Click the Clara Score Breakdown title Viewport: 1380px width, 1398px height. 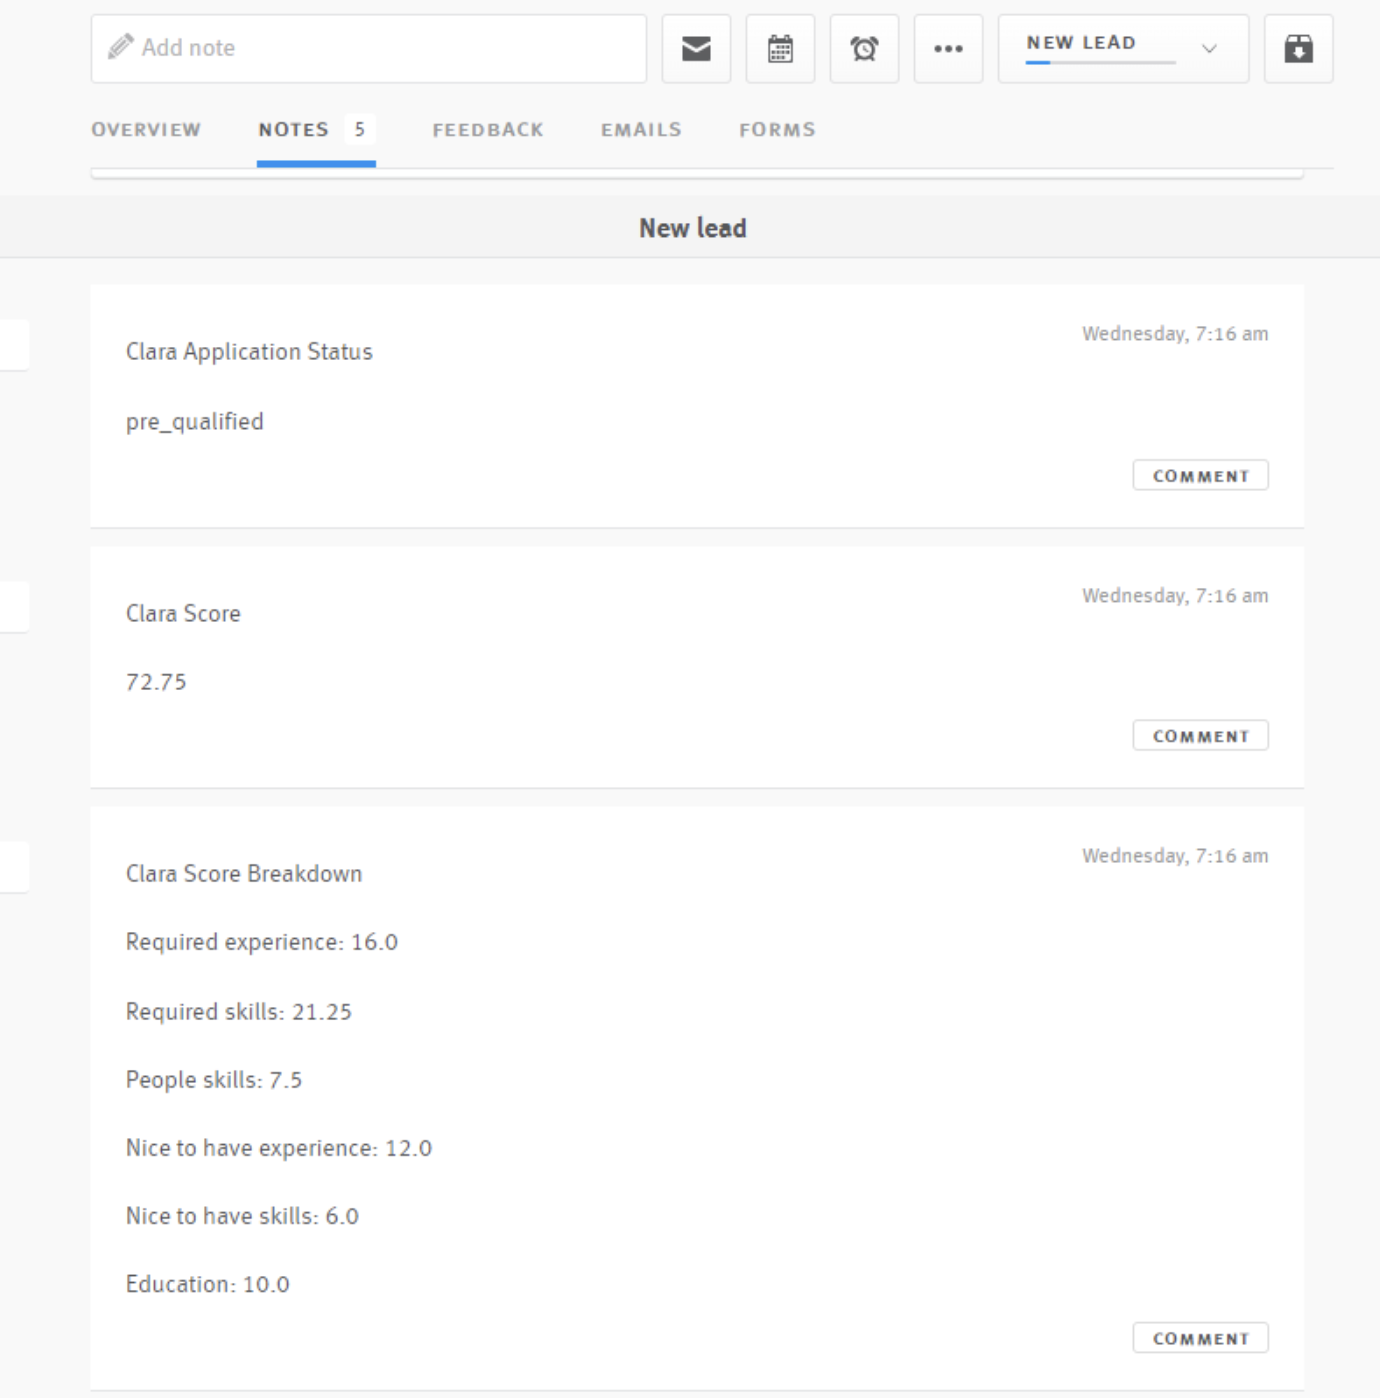tap(244, 874)
